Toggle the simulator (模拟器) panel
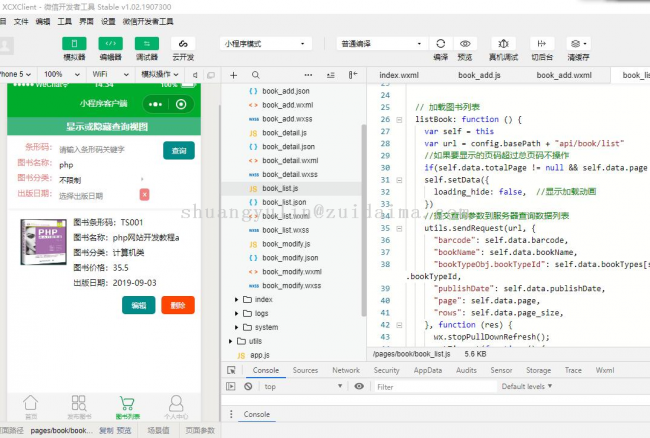The image size is (650, 438). pyautogui.click(x=75, y=44)
